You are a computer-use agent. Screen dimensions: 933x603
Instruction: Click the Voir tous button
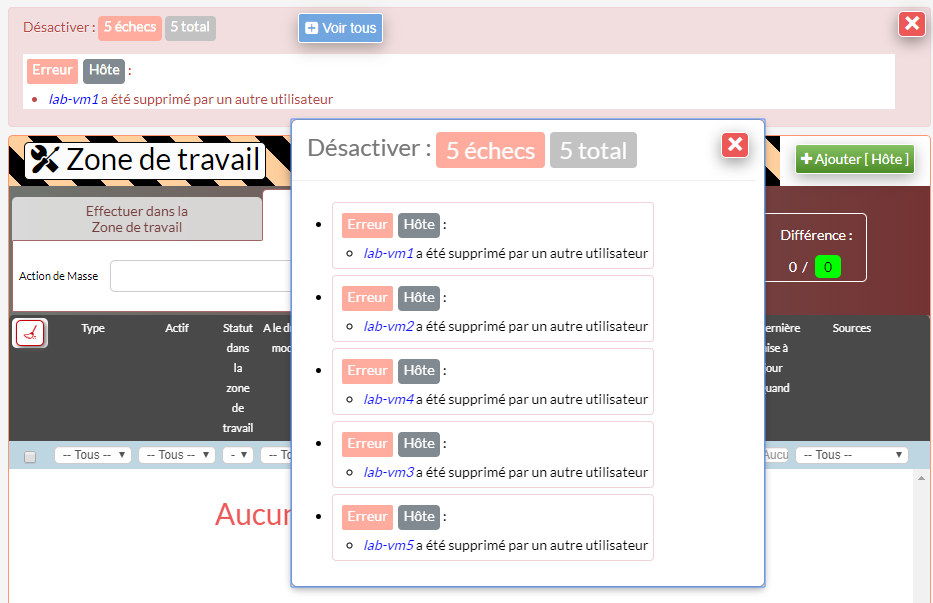pos(340,28)
